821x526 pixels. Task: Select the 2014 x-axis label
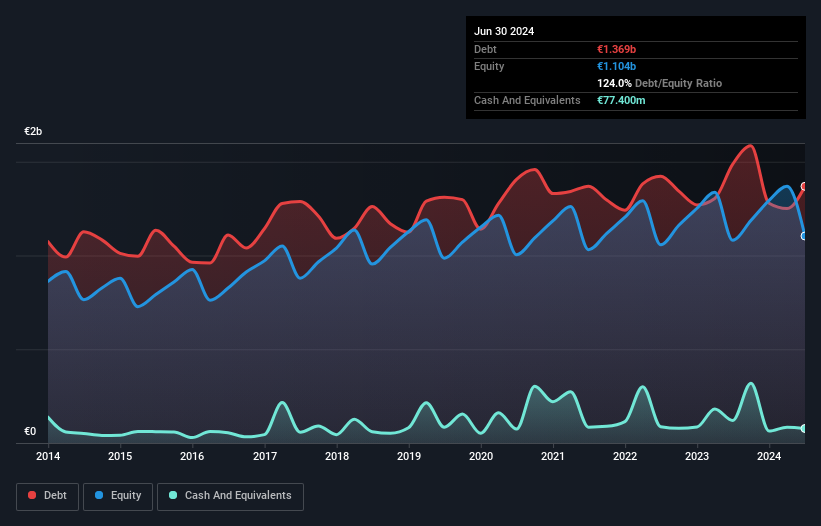pos(48,456)
